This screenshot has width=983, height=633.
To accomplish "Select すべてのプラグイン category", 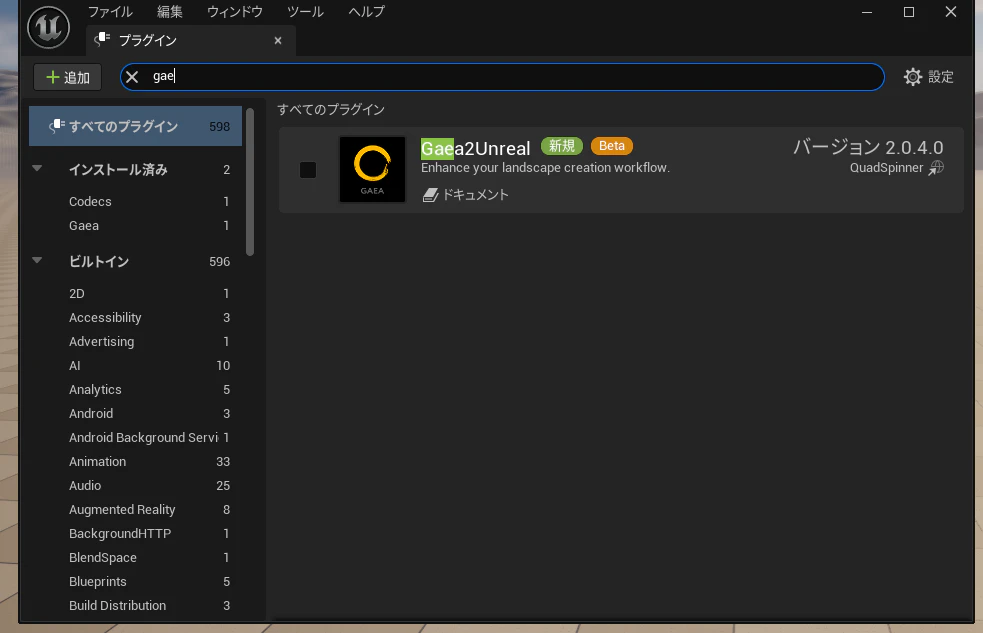I will pos(135,126).
